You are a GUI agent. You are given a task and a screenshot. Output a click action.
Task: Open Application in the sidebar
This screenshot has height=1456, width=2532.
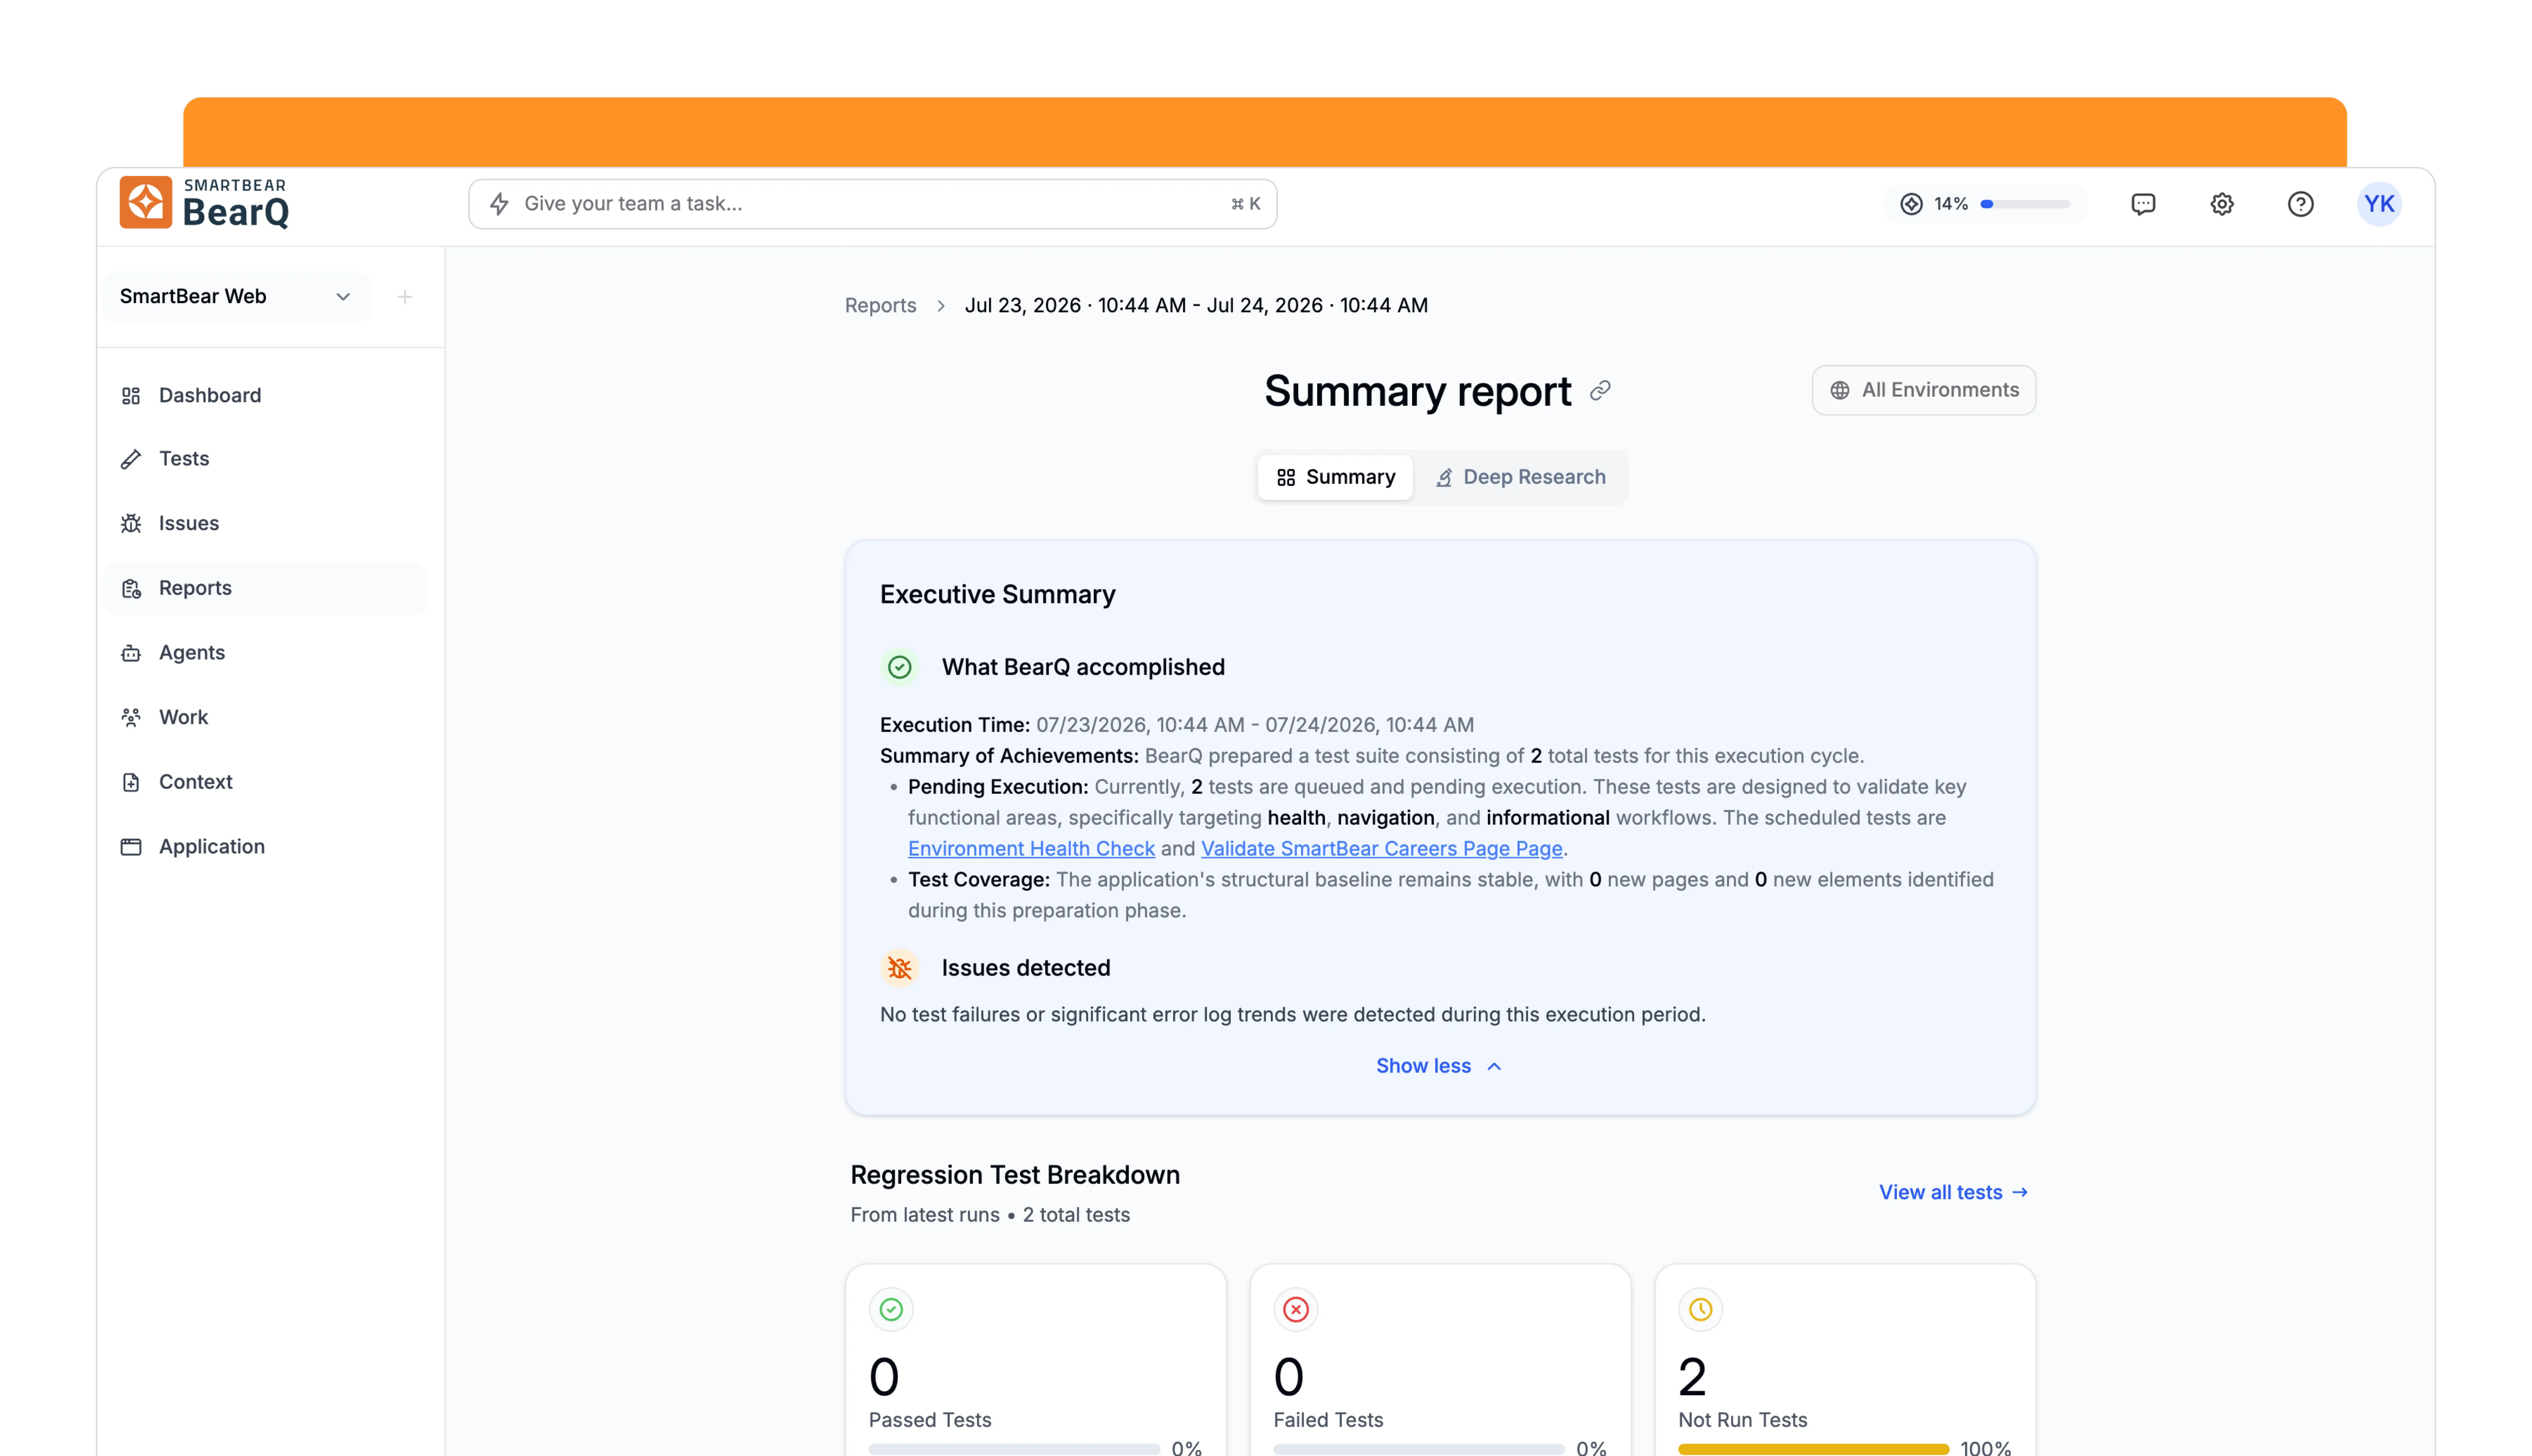click(x=266, y=847)
